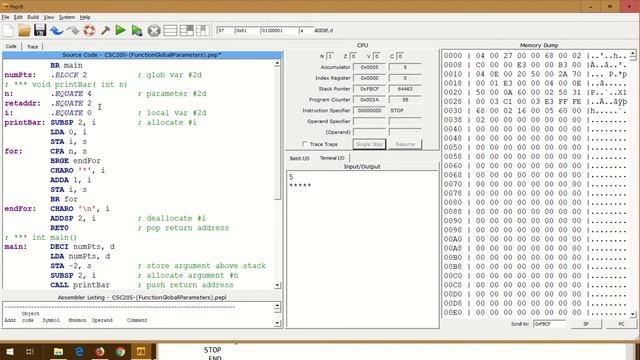Click the binary converter field 01100001
Image resolution: width=640 pixels, height=360 pixels.
[279, 31]
